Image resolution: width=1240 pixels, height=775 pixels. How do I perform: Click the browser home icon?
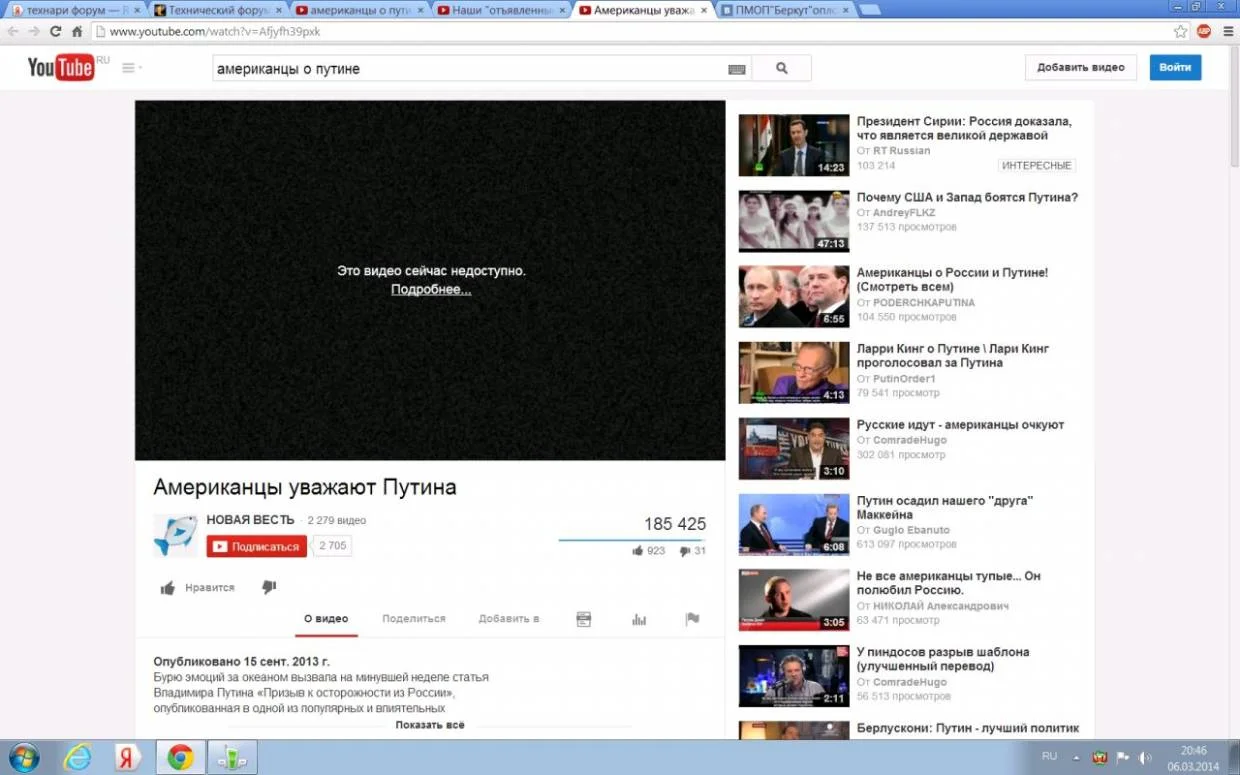coord(77,31)
